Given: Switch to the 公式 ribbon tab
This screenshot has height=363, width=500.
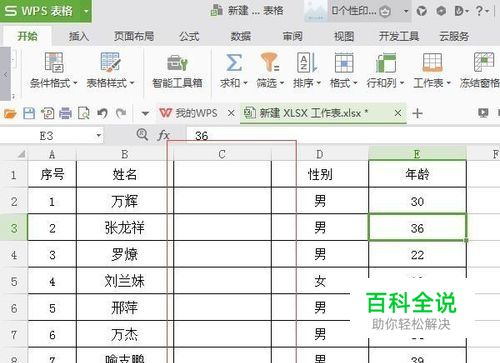Looking at the screenshot, I should point(189,36).
